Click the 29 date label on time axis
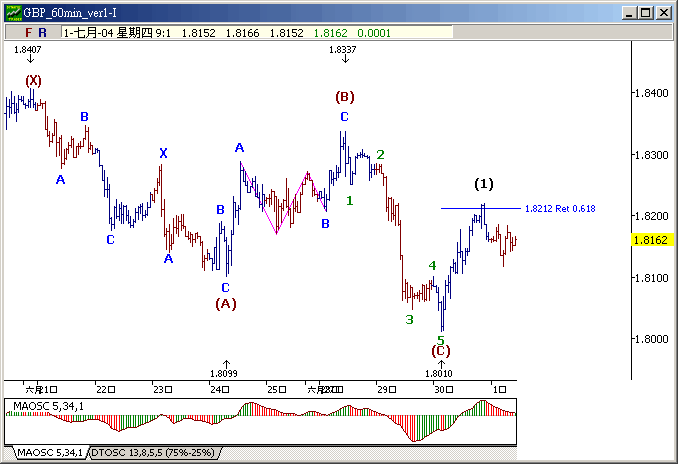The image size is (678, 464). [x=387, y=390]
